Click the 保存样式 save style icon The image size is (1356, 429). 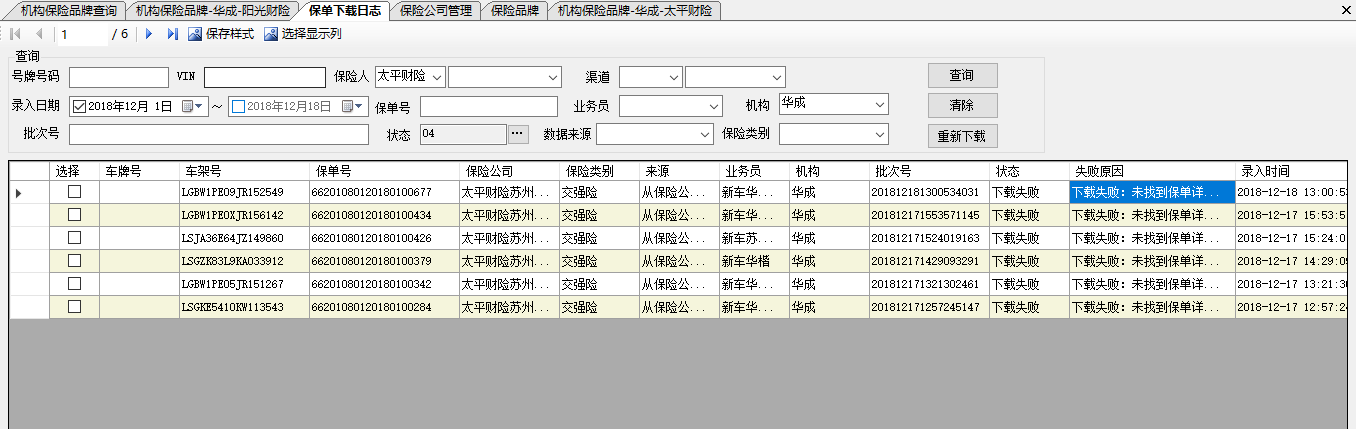tap(195, 34)
